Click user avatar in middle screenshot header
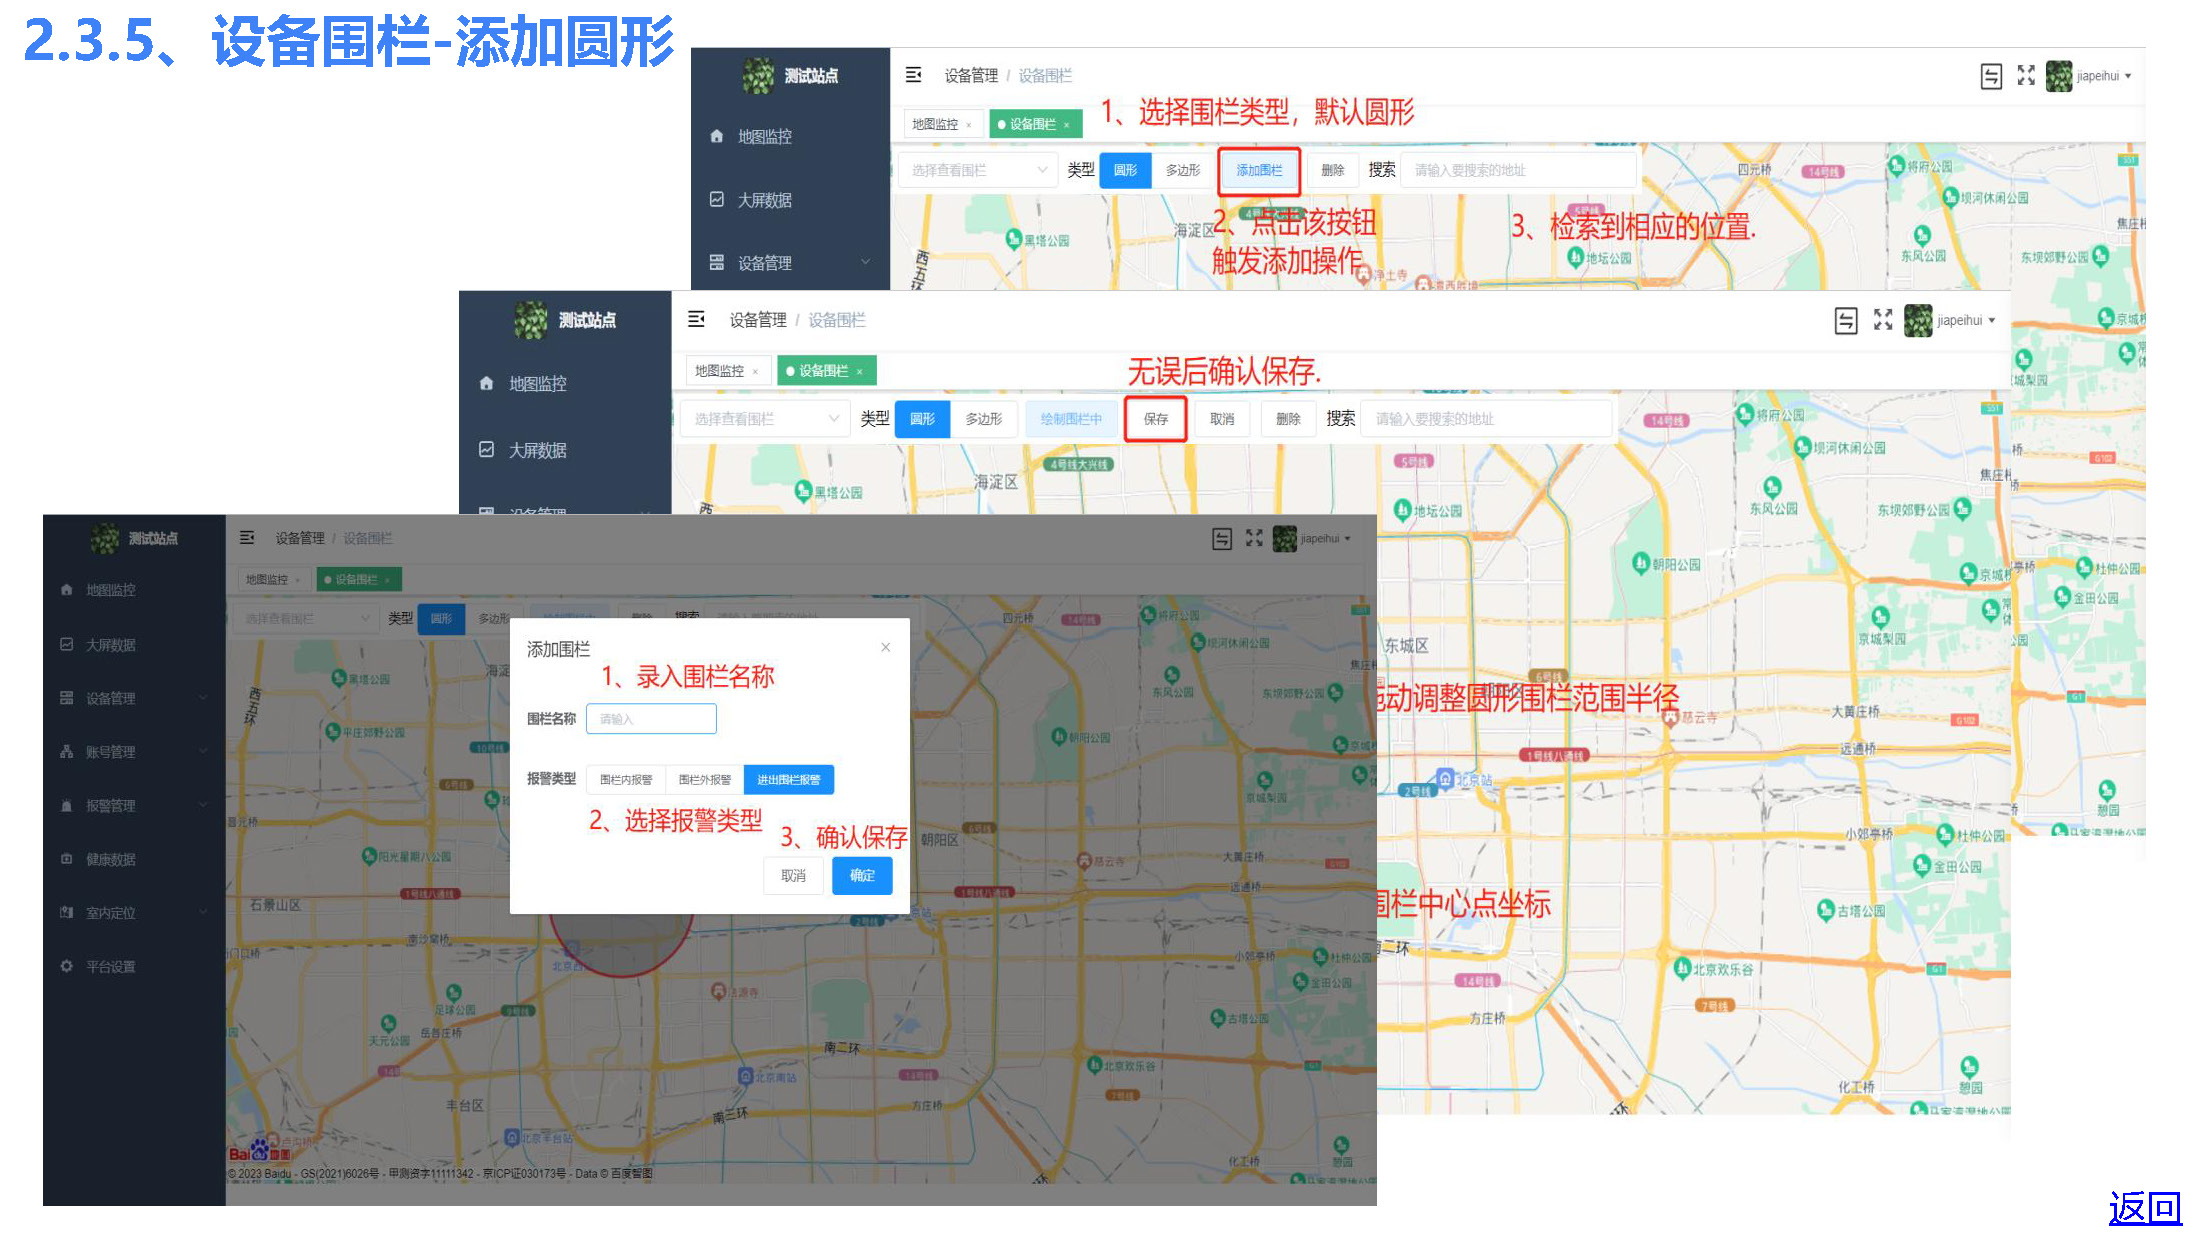2200x1238 pixels. click(x=1918, y=320)
